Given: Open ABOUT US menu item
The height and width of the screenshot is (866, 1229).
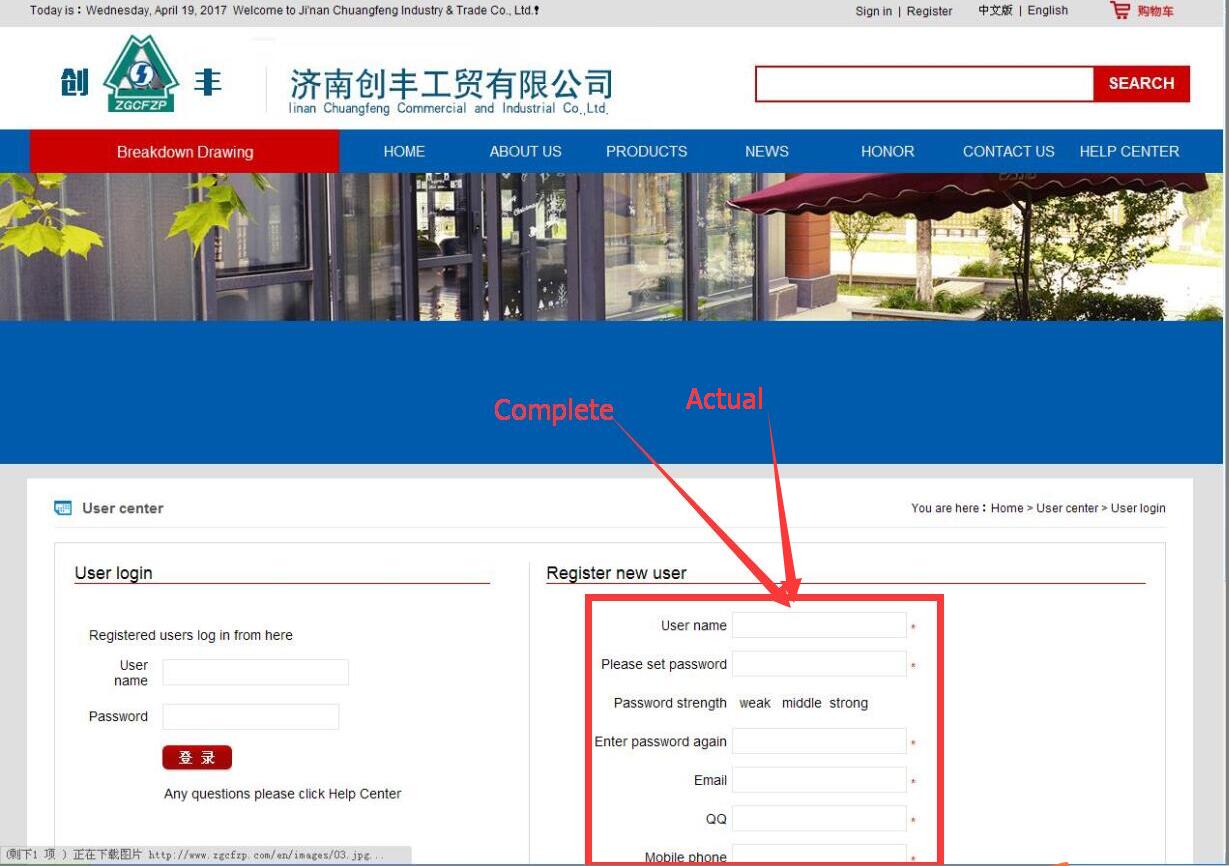Looking at the screenshot, I should (525, 152).
